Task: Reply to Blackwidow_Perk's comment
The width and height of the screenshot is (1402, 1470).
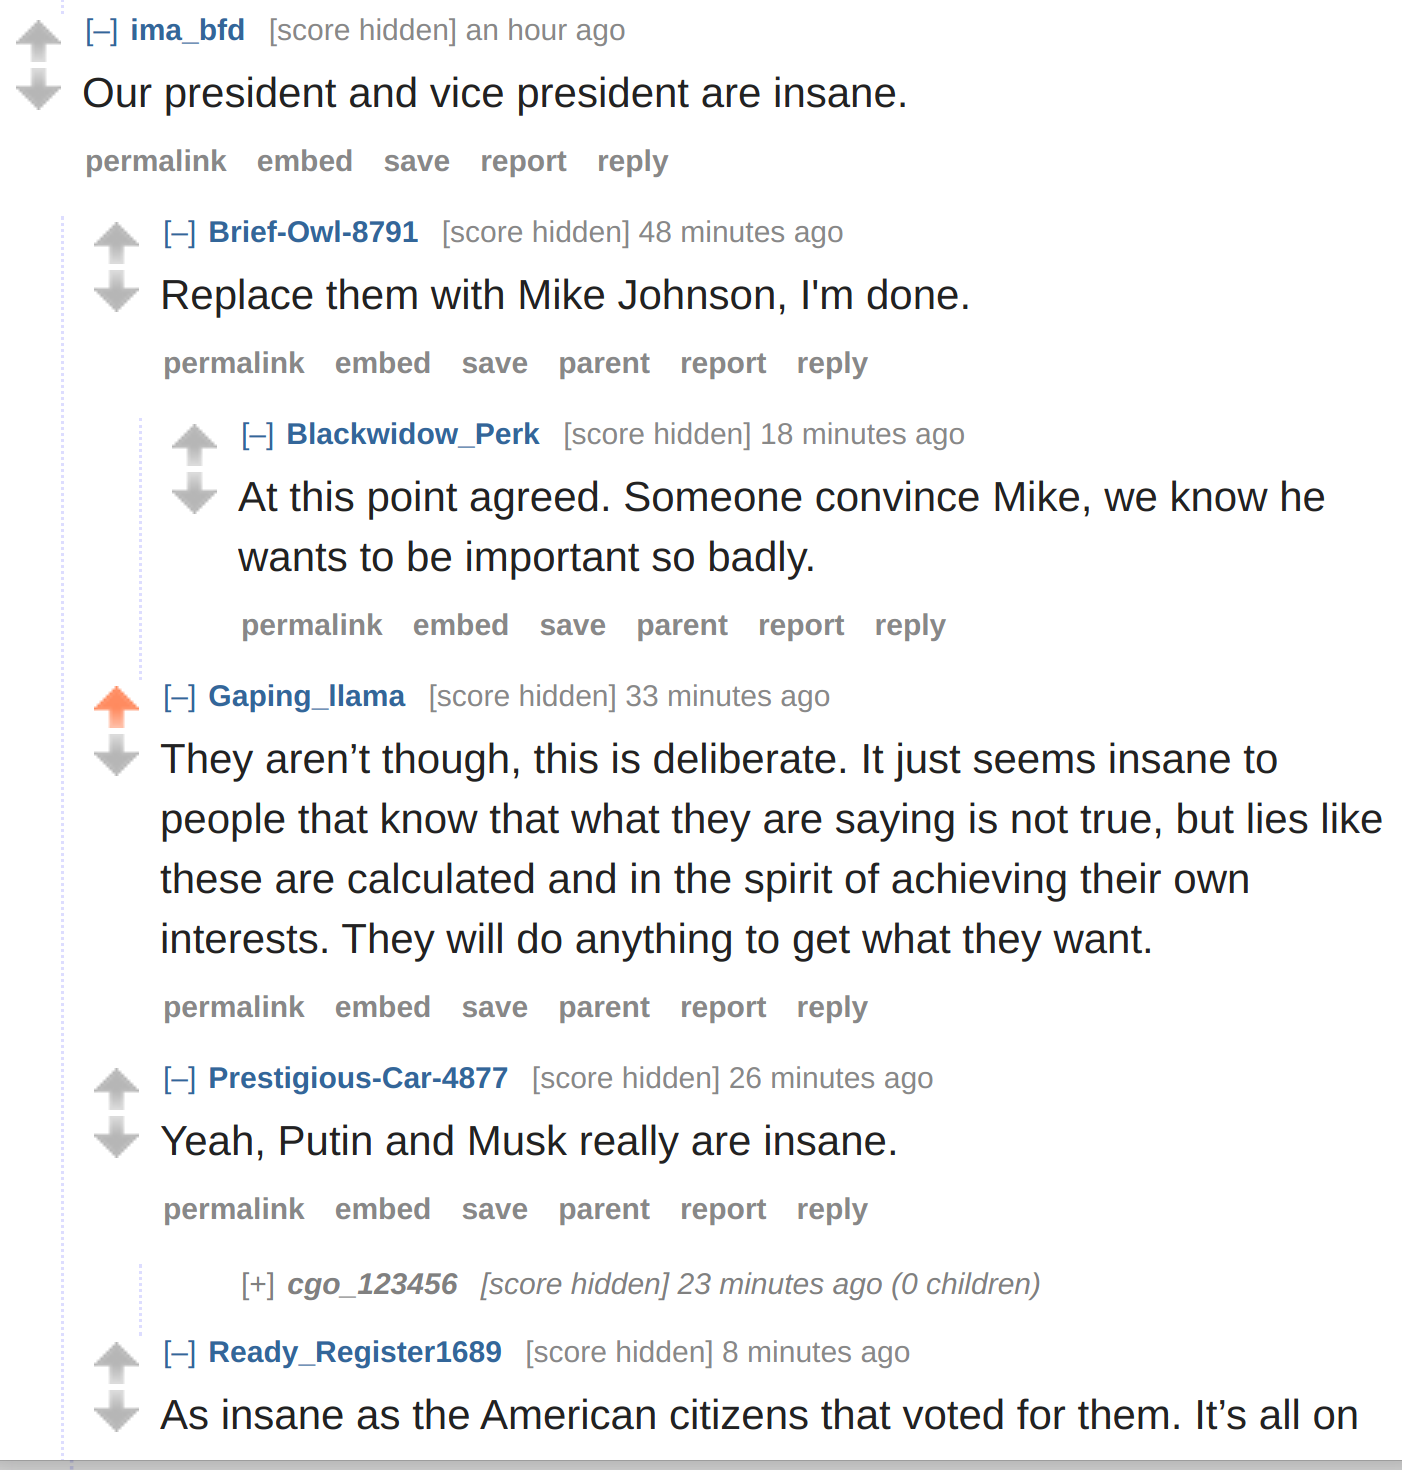Action: coord(910,626)
